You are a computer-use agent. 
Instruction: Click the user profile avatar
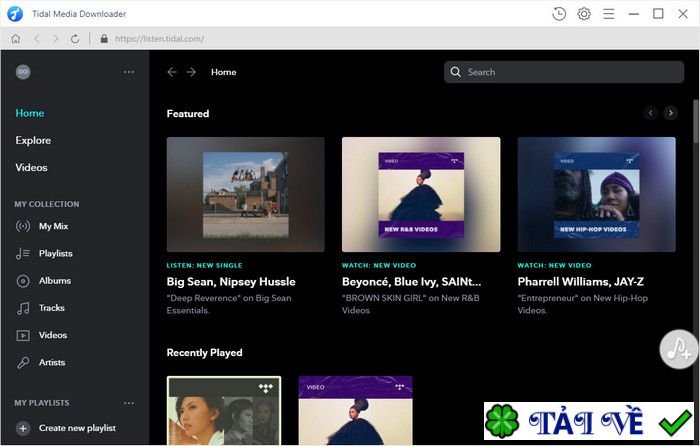pos(23,72)
